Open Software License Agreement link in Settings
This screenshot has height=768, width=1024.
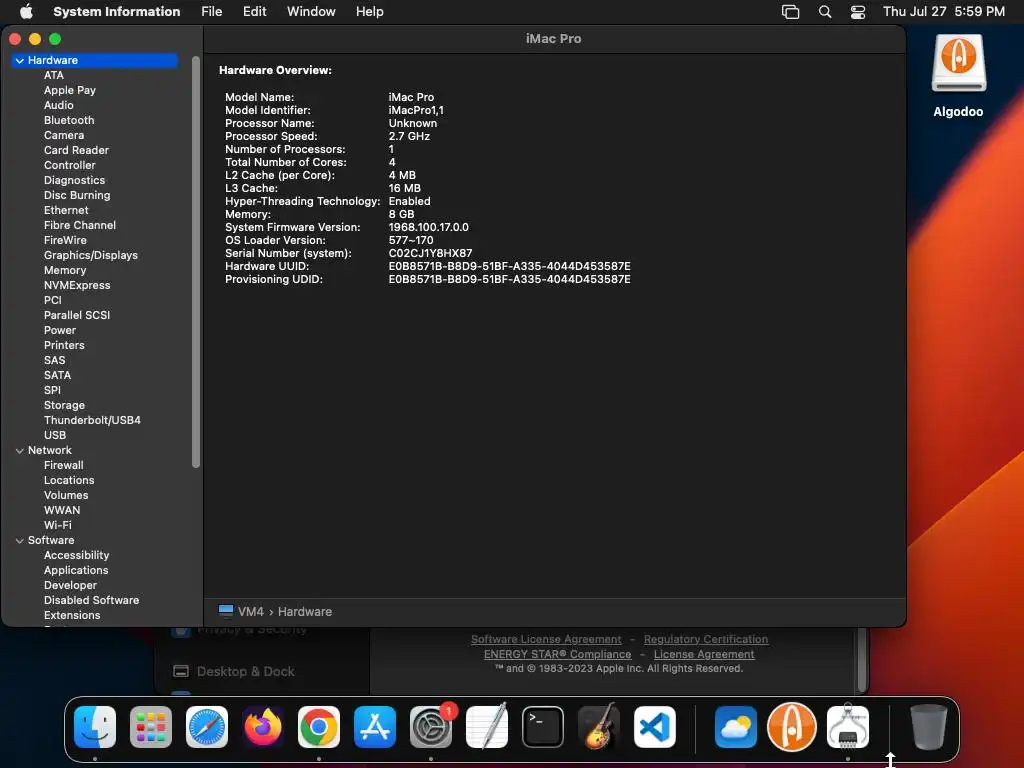click(x=546, y=639)
